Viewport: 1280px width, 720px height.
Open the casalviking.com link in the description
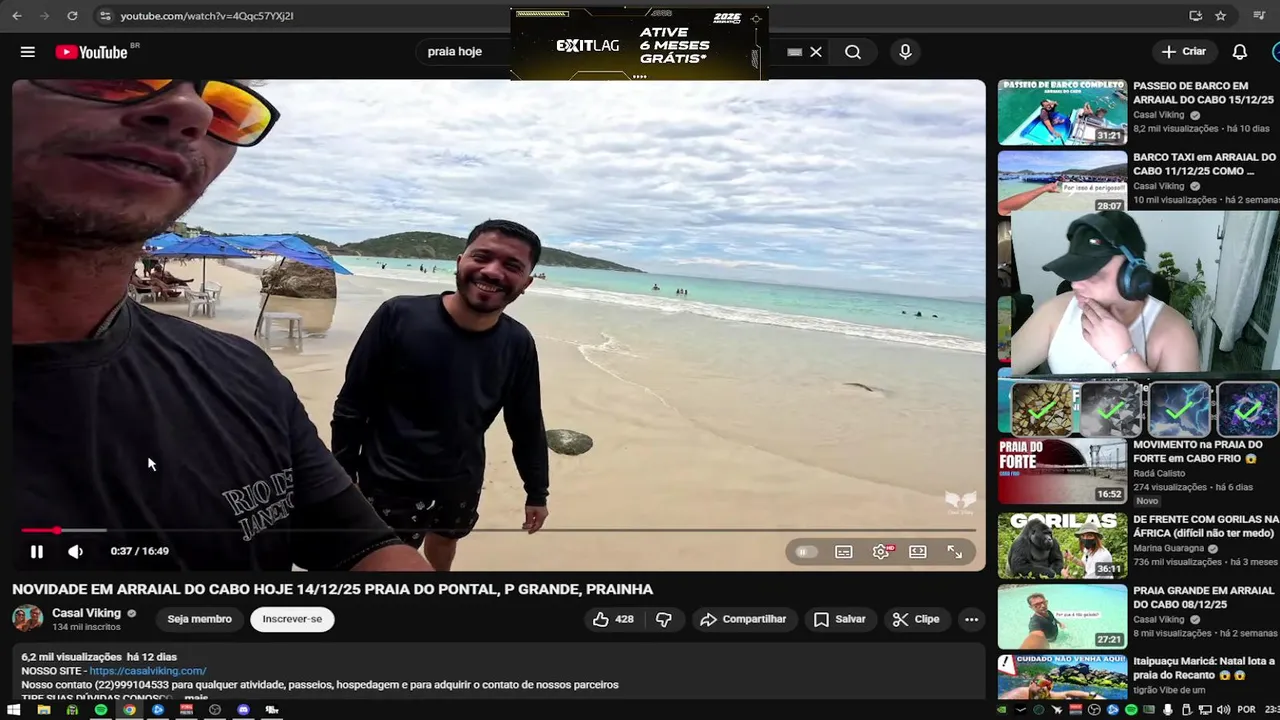click(148, 671)
